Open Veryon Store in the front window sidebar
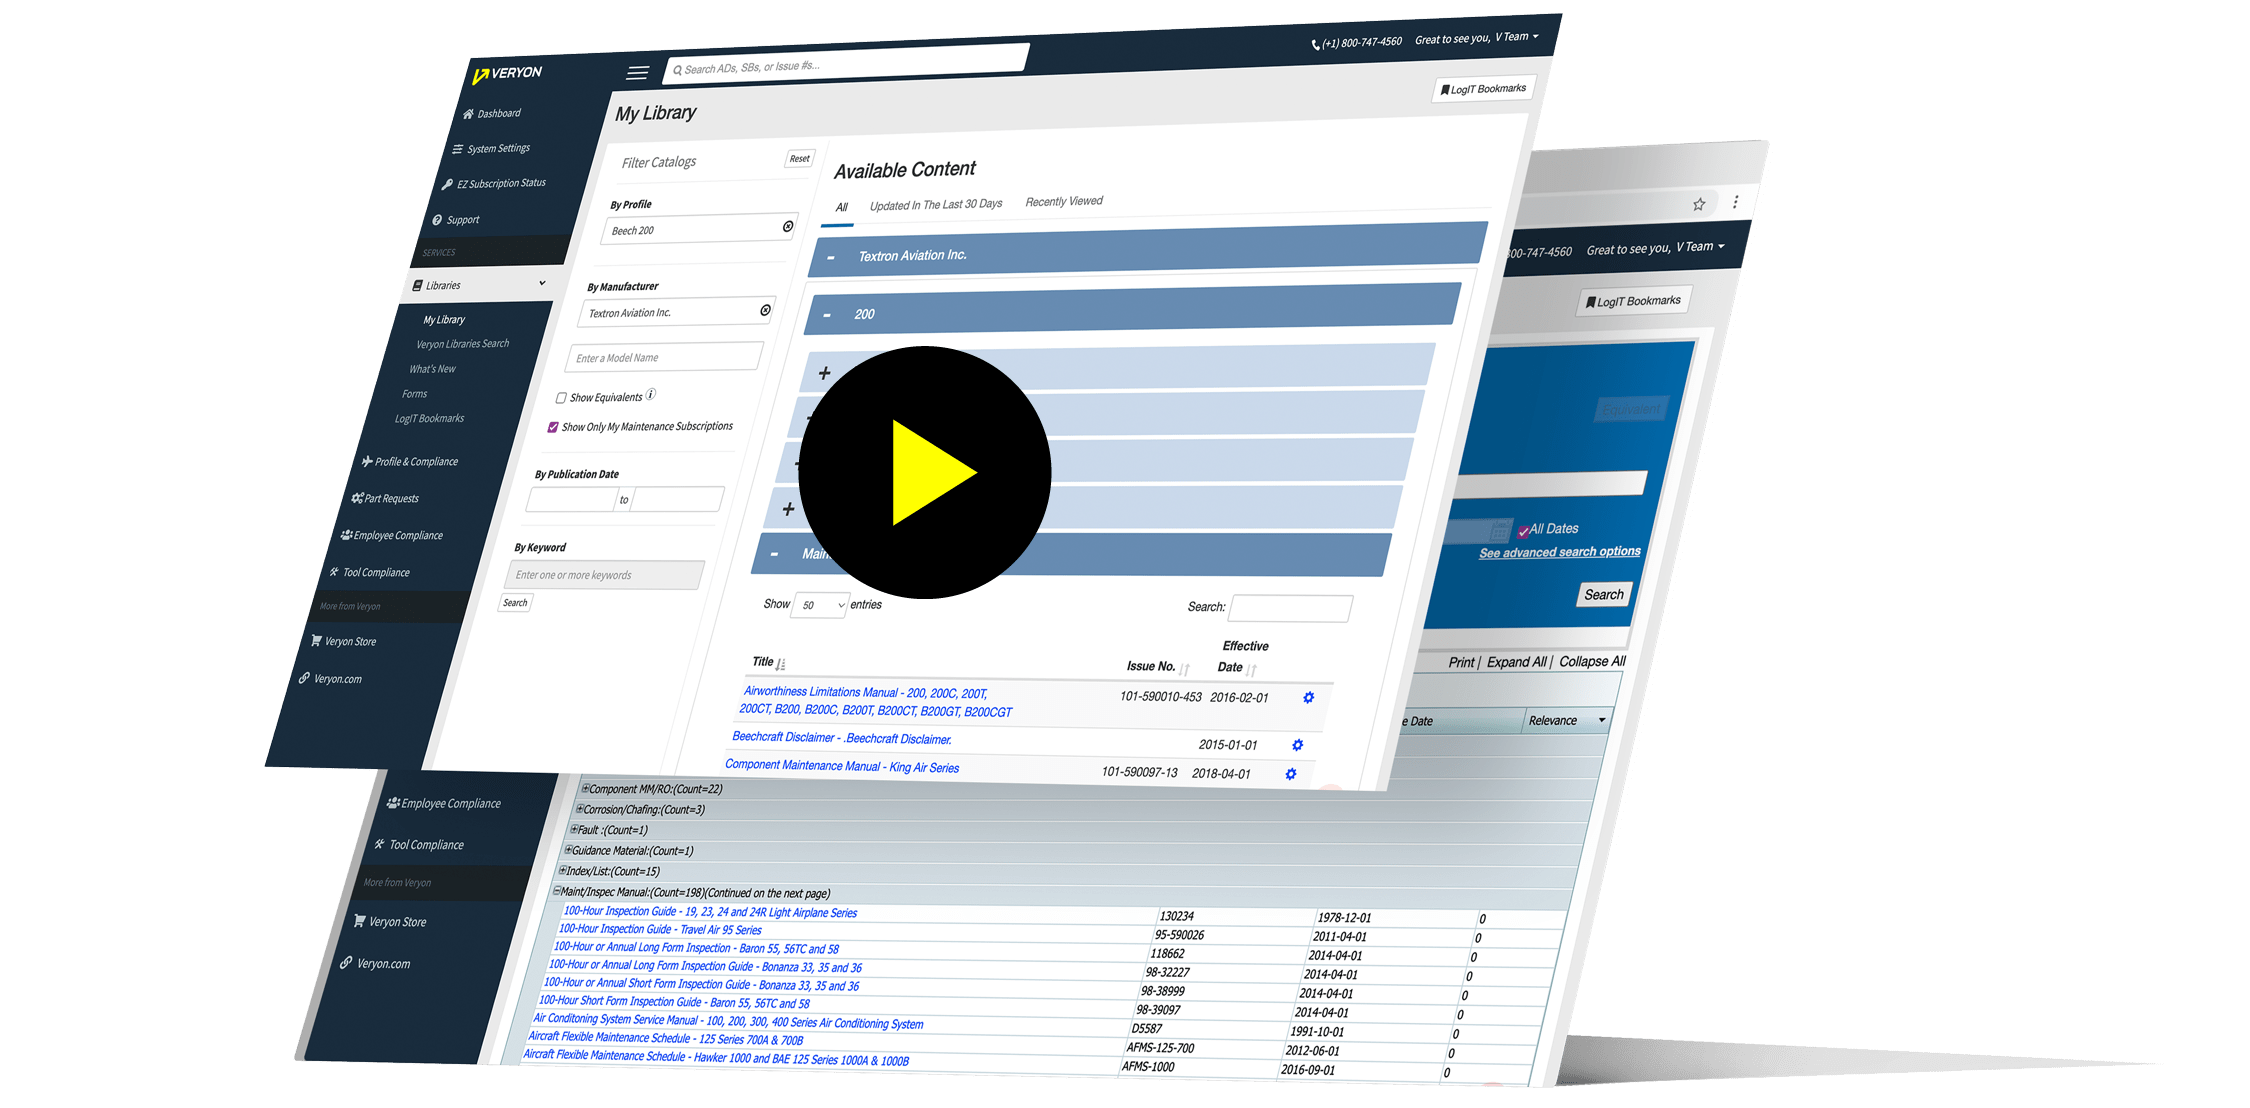Screen dimensions: 2250x1108 (x=344, y=642)
